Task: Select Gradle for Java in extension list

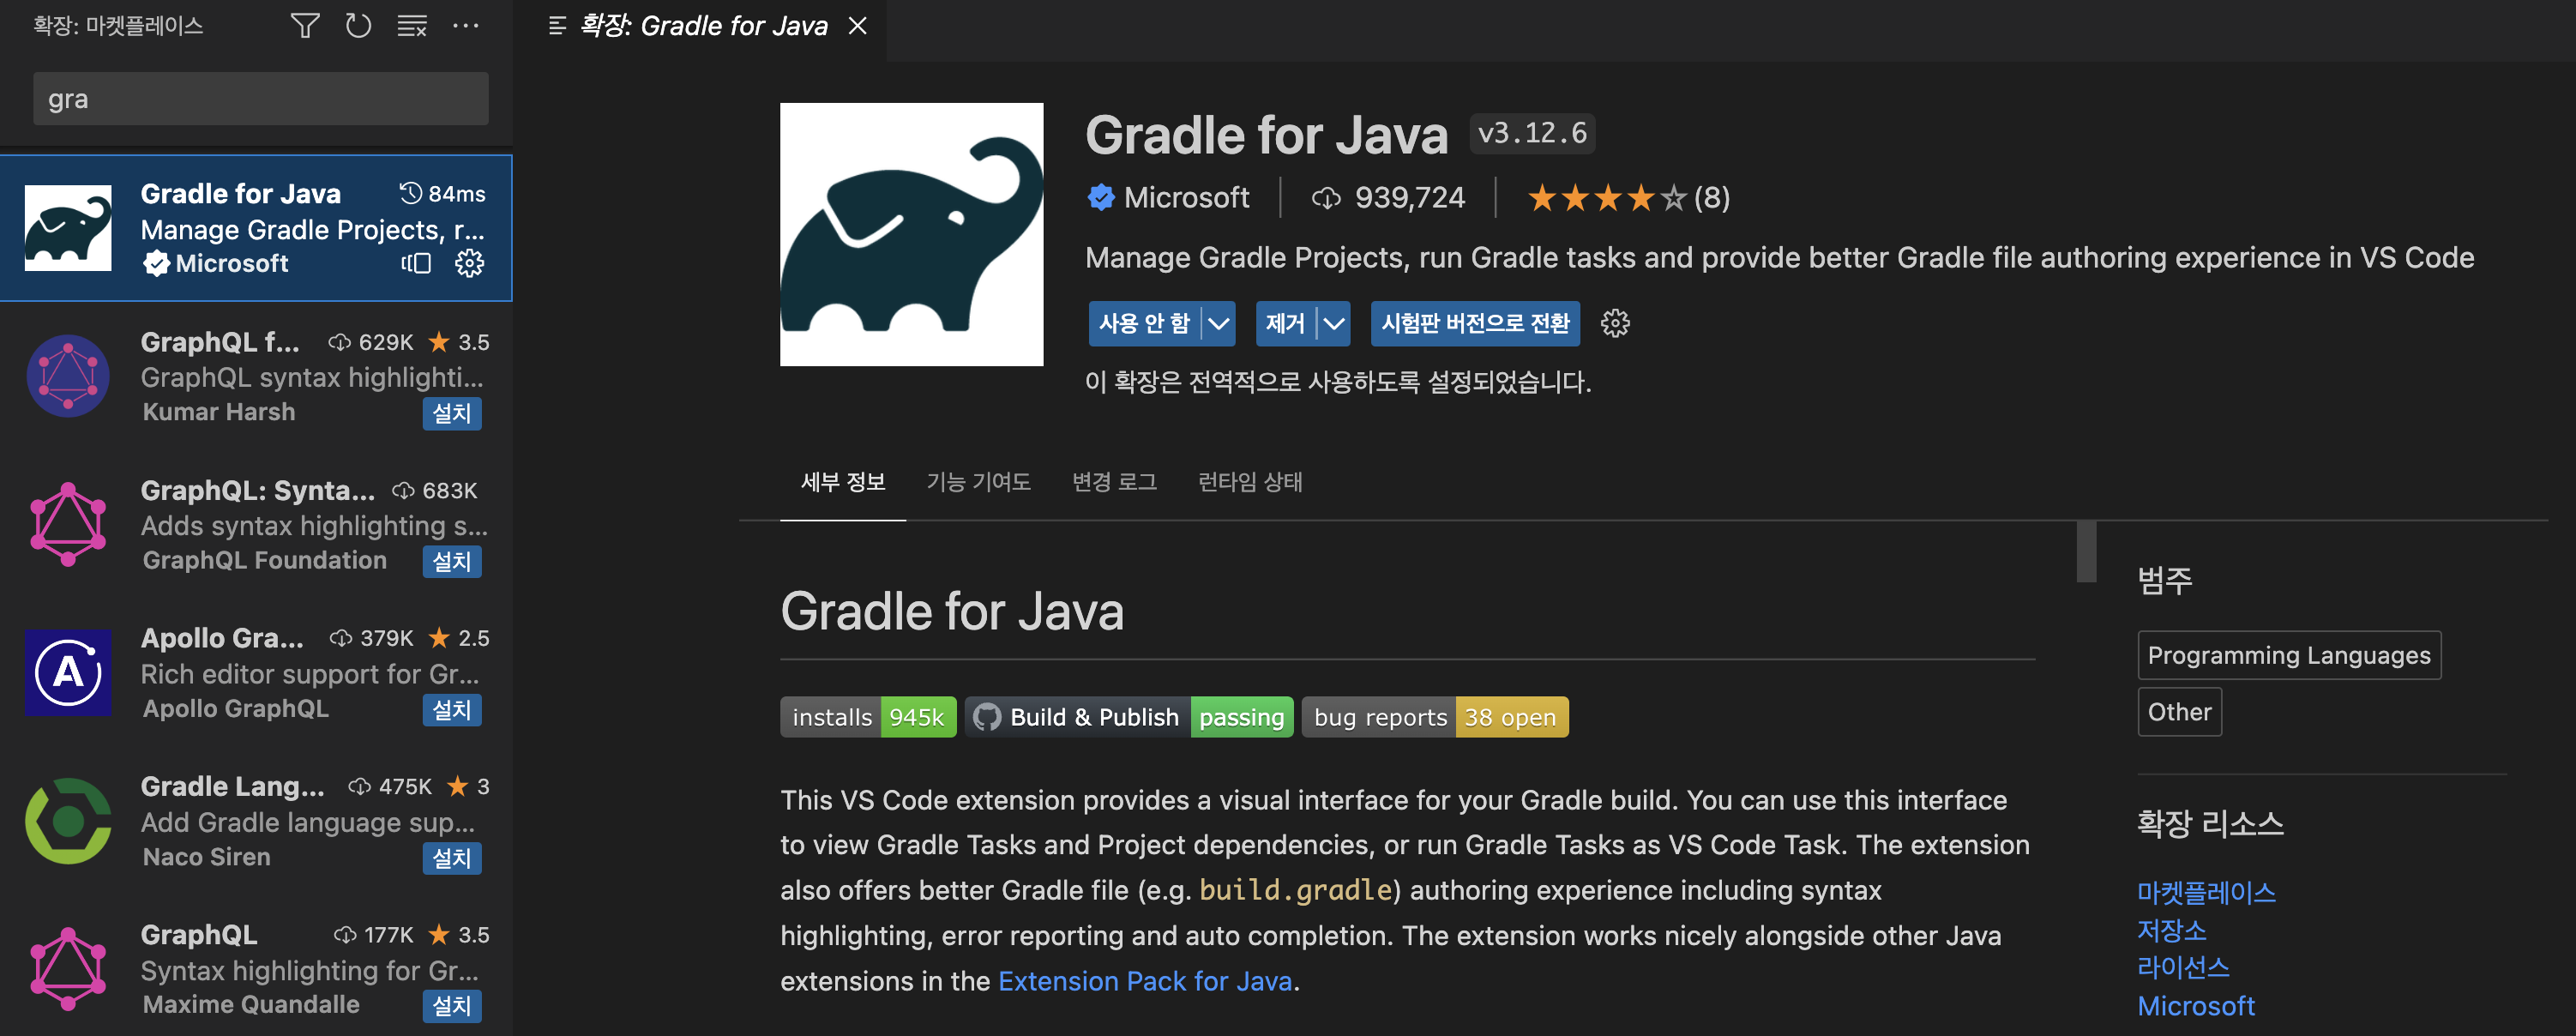Action: pos(256,228)
